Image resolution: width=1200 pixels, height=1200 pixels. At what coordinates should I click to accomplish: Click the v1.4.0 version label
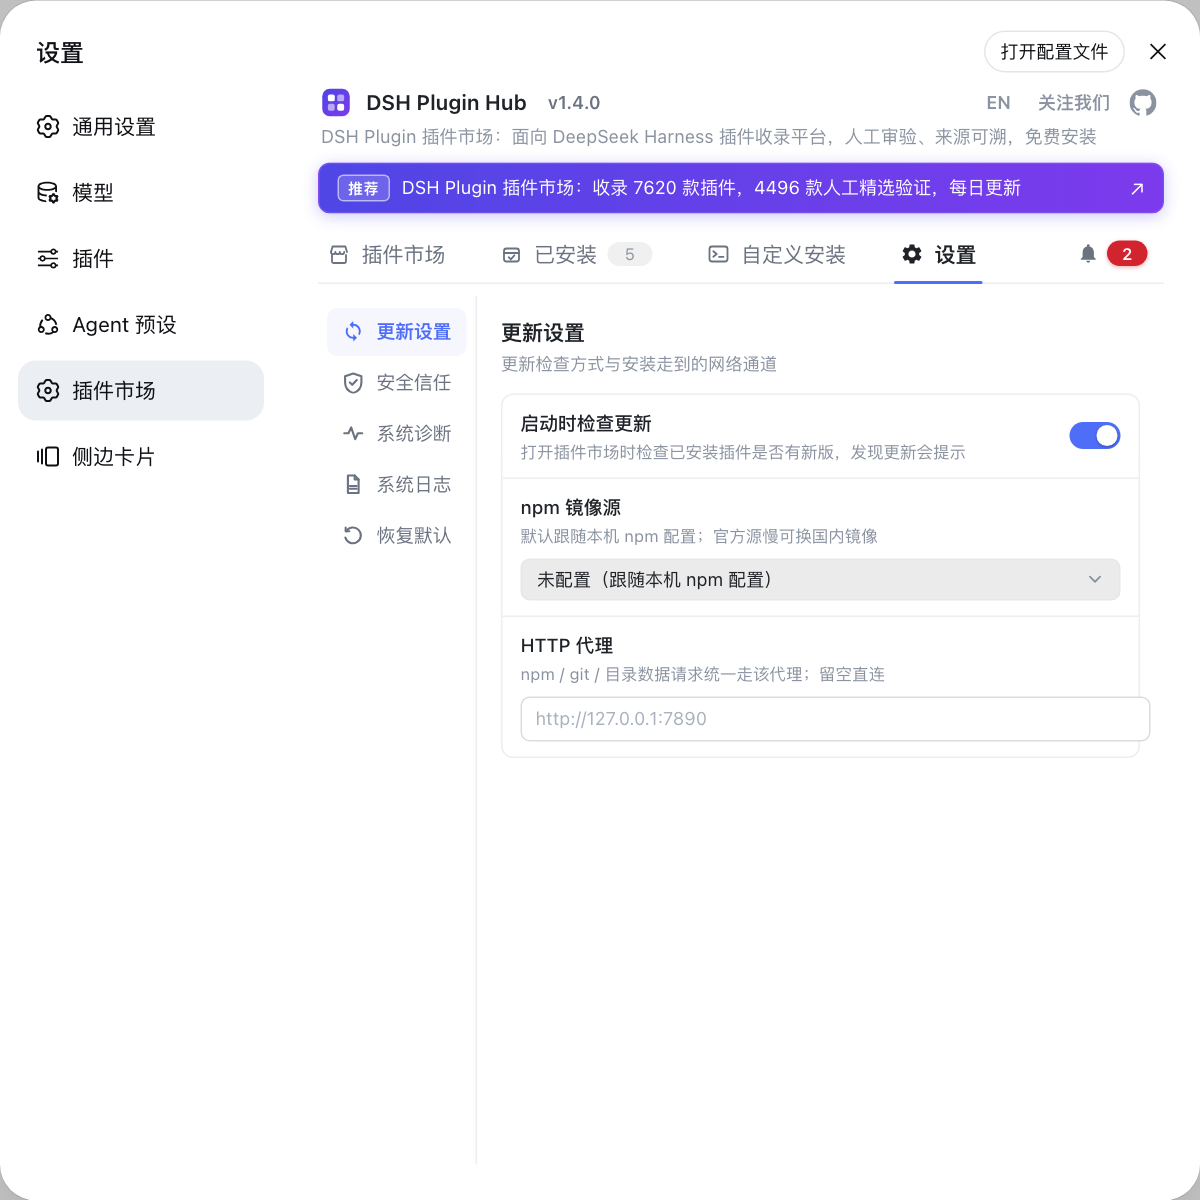pyautogui.click(x=574, y=103)
